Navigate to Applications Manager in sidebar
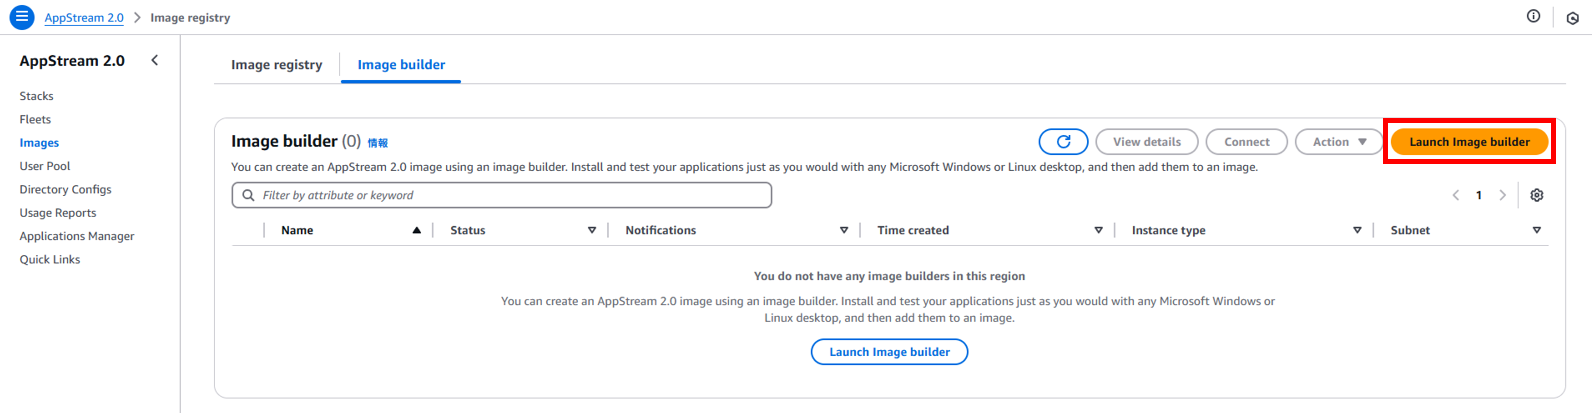 click(77, 236)
